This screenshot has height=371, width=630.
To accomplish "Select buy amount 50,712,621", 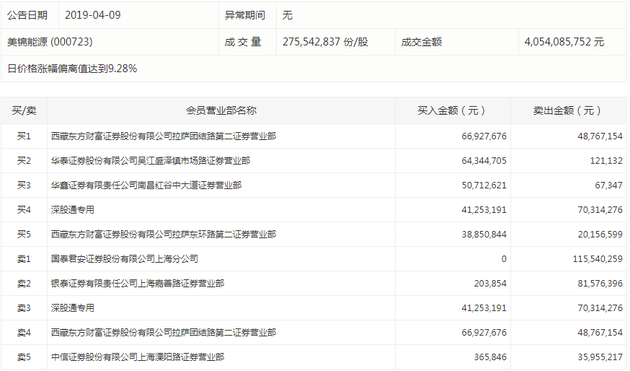I will (484, 185).
